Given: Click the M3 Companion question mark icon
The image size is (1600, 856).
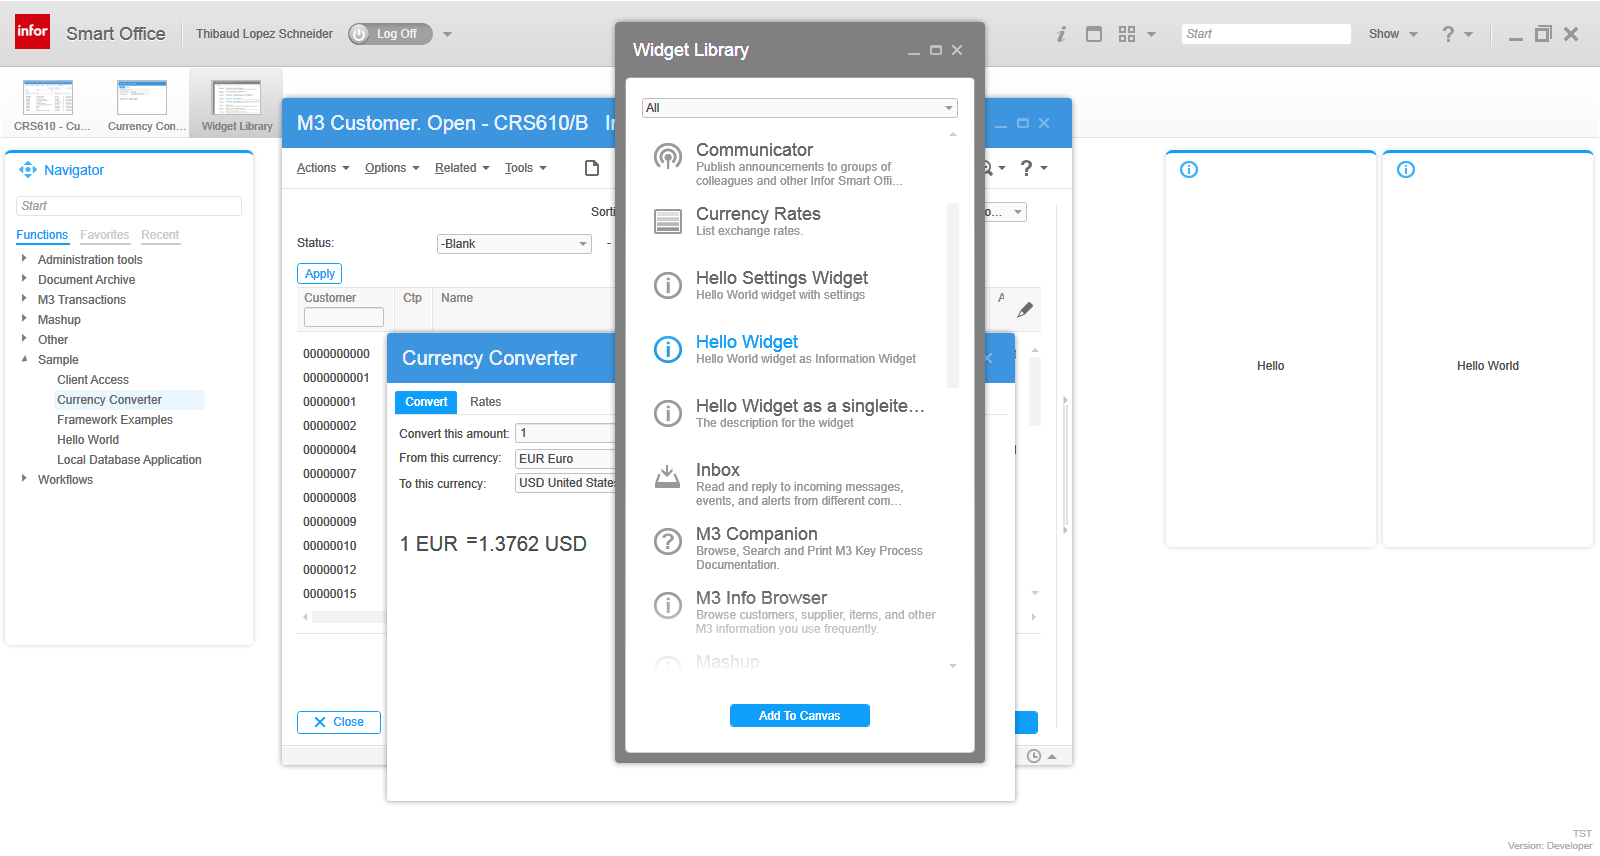Looking at the screenshot, I should coord(667,541).
